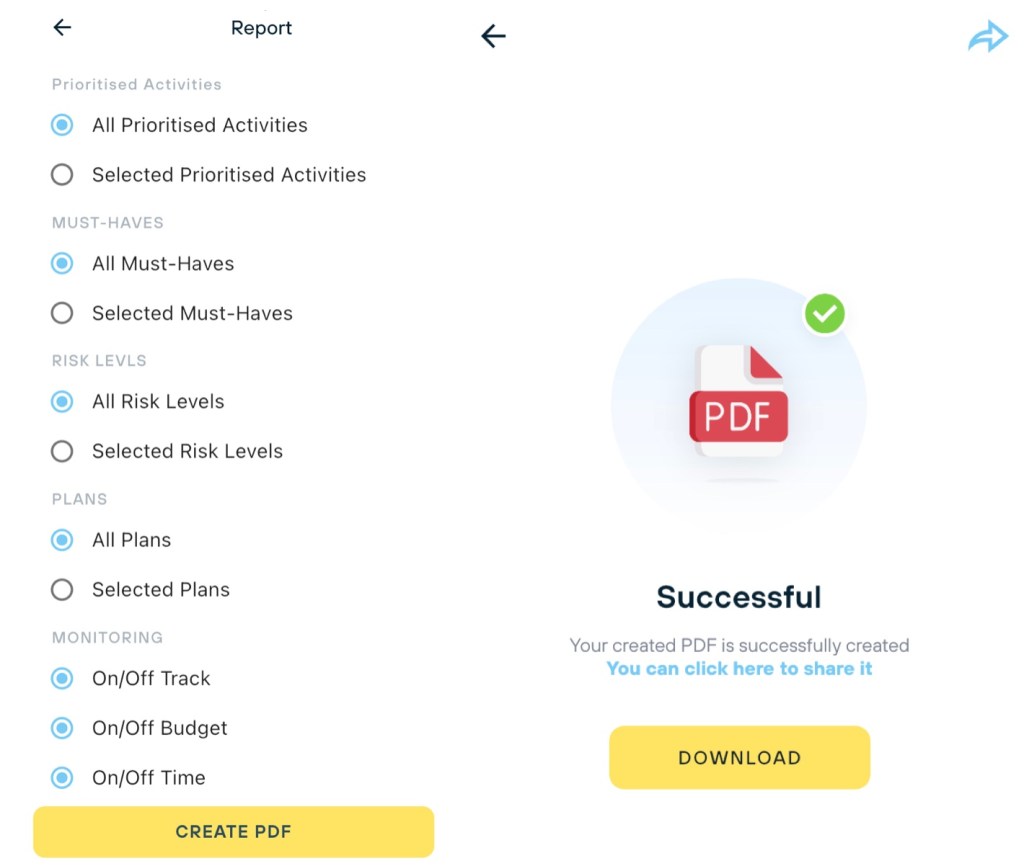Select All Risk Levels radio button

click(x=62, y=402)
